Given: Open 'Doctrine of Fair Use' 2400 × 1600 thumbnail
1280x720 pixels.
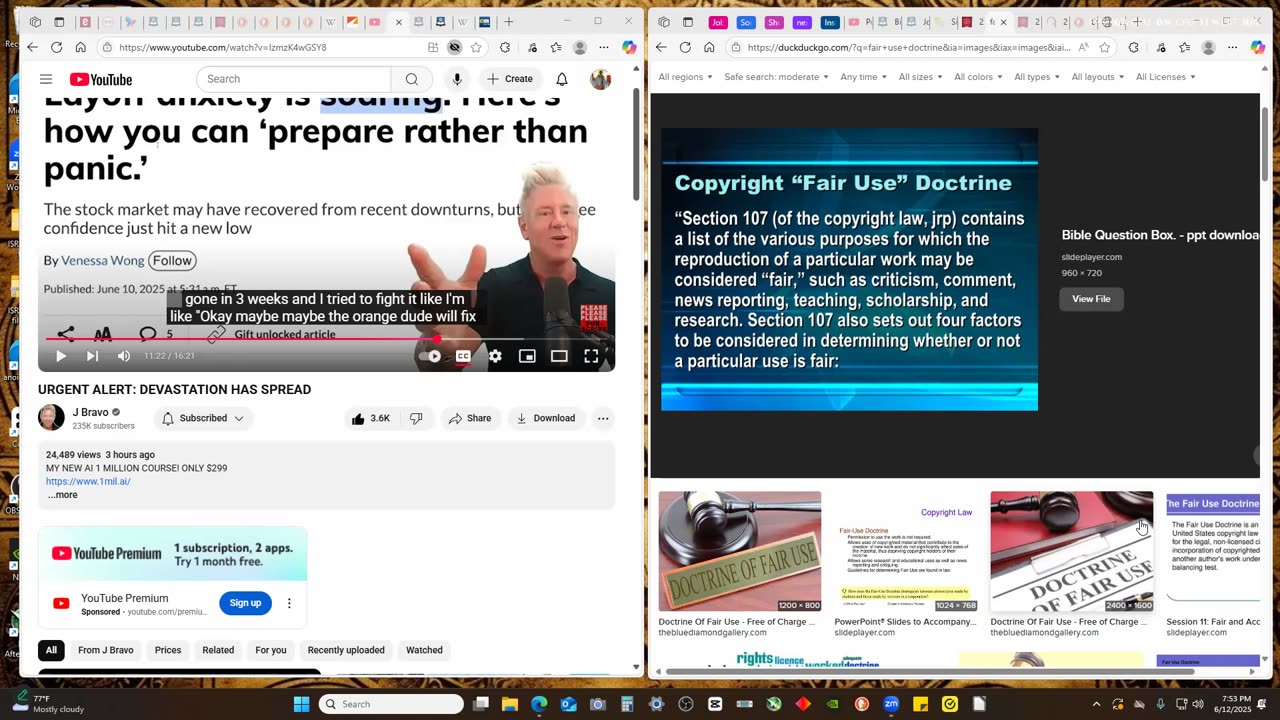Looking at the screenshot, I should (1072, 551).
